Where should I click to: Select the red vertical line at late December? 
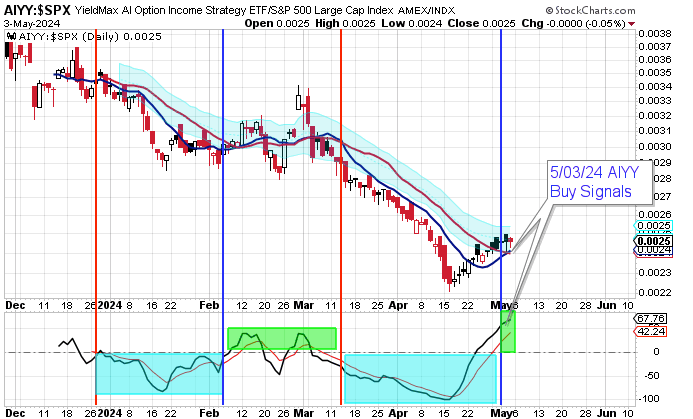[96, 200]
